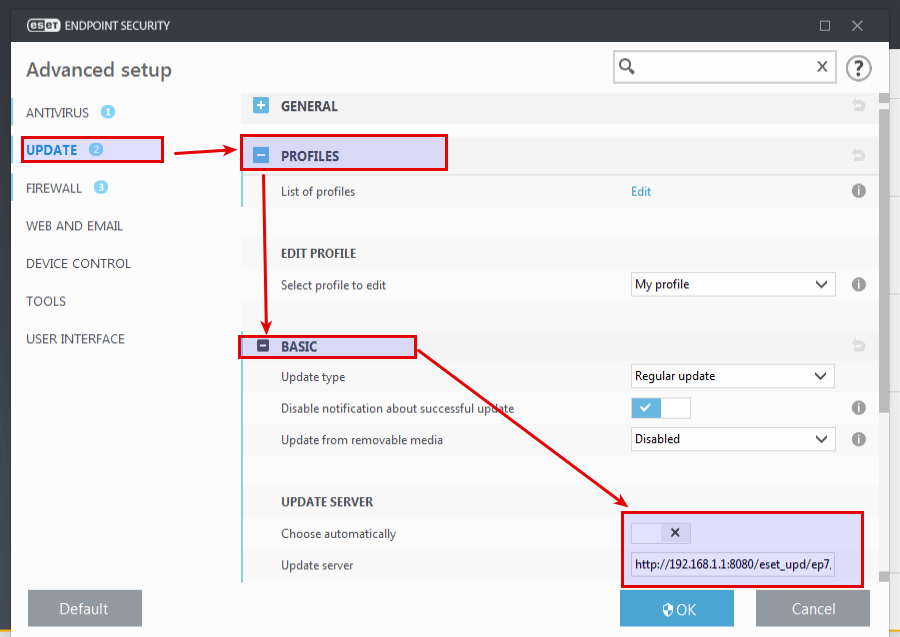This screenshot has width=900, height=637.
Task: Open DEVICE CONTROL settings
Action: (x=79, y=263)
